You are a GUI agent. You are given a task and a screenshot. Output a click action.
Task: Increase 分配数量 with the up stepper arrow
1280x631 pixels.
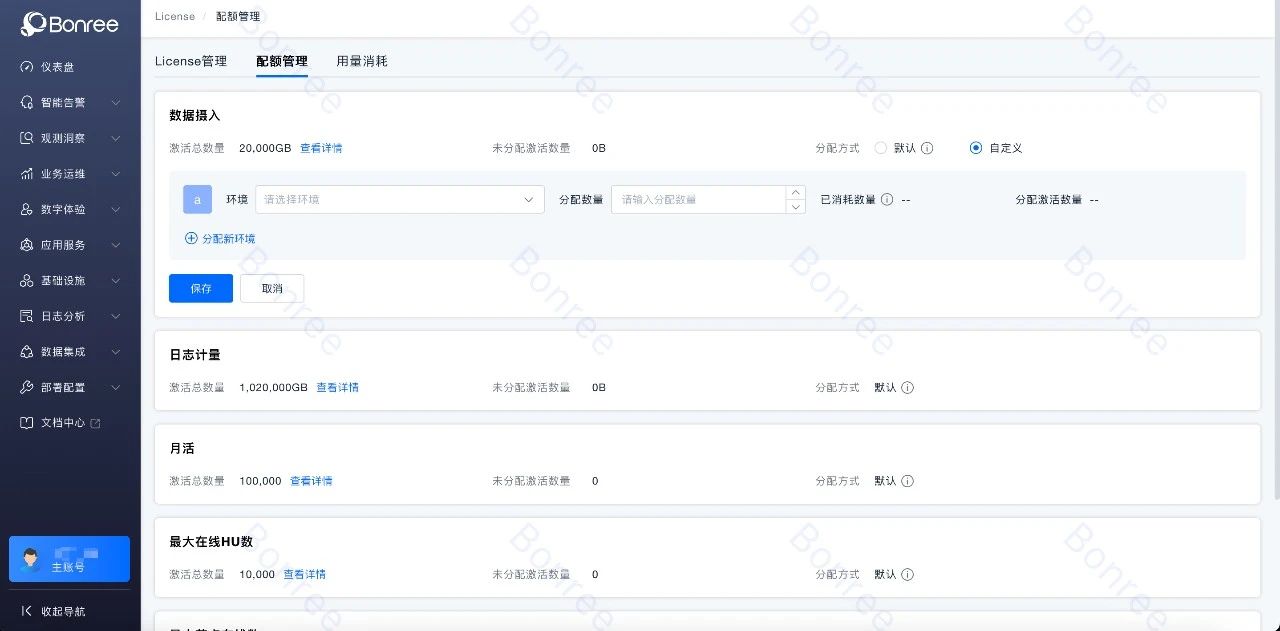[x=796, y=193]
